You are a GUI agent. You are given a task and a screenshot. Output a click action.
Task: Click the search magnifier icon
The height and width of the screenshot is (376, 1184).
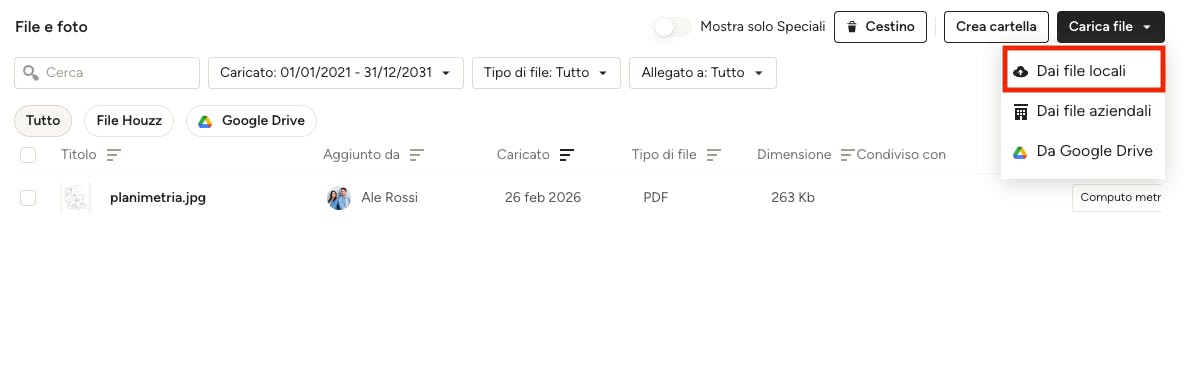click(31, 73)
